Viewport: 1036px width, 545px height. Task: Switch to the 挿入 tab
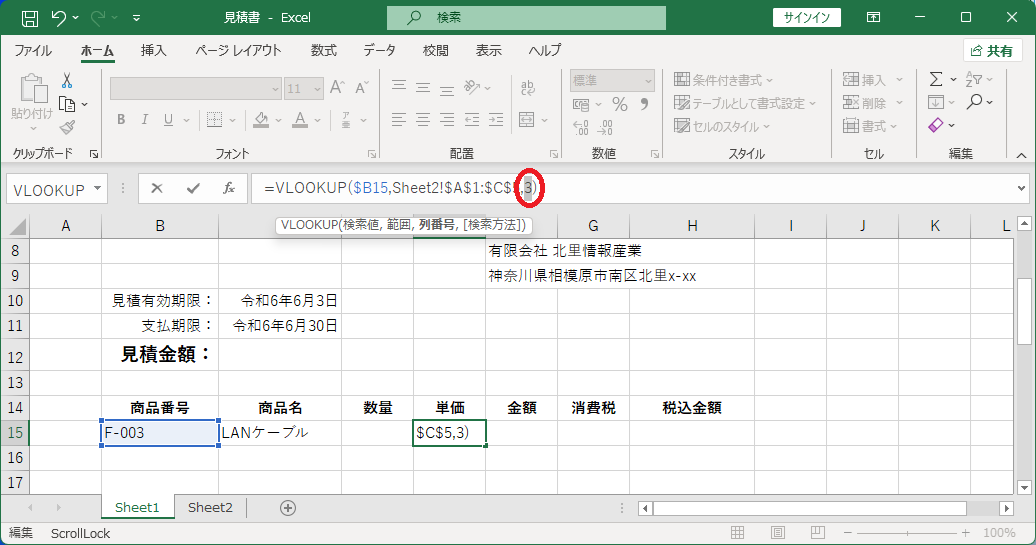(x=153, y=51)
